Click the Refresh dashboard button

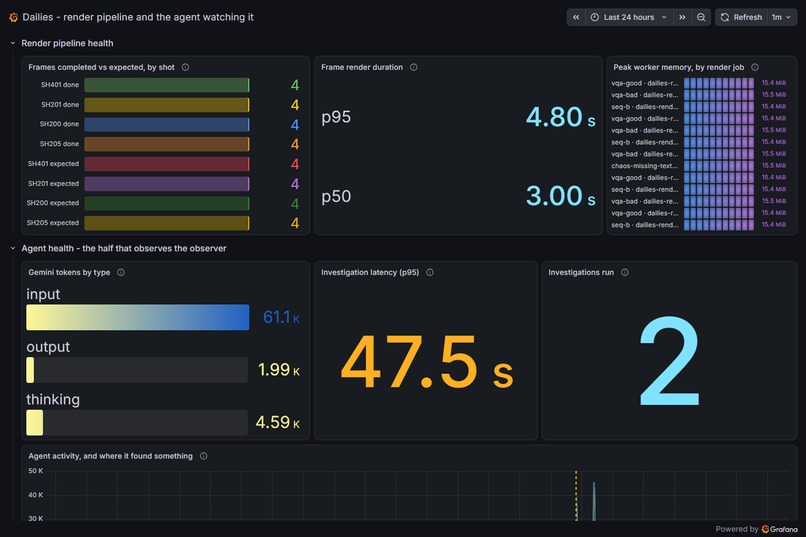coord(741,17)
